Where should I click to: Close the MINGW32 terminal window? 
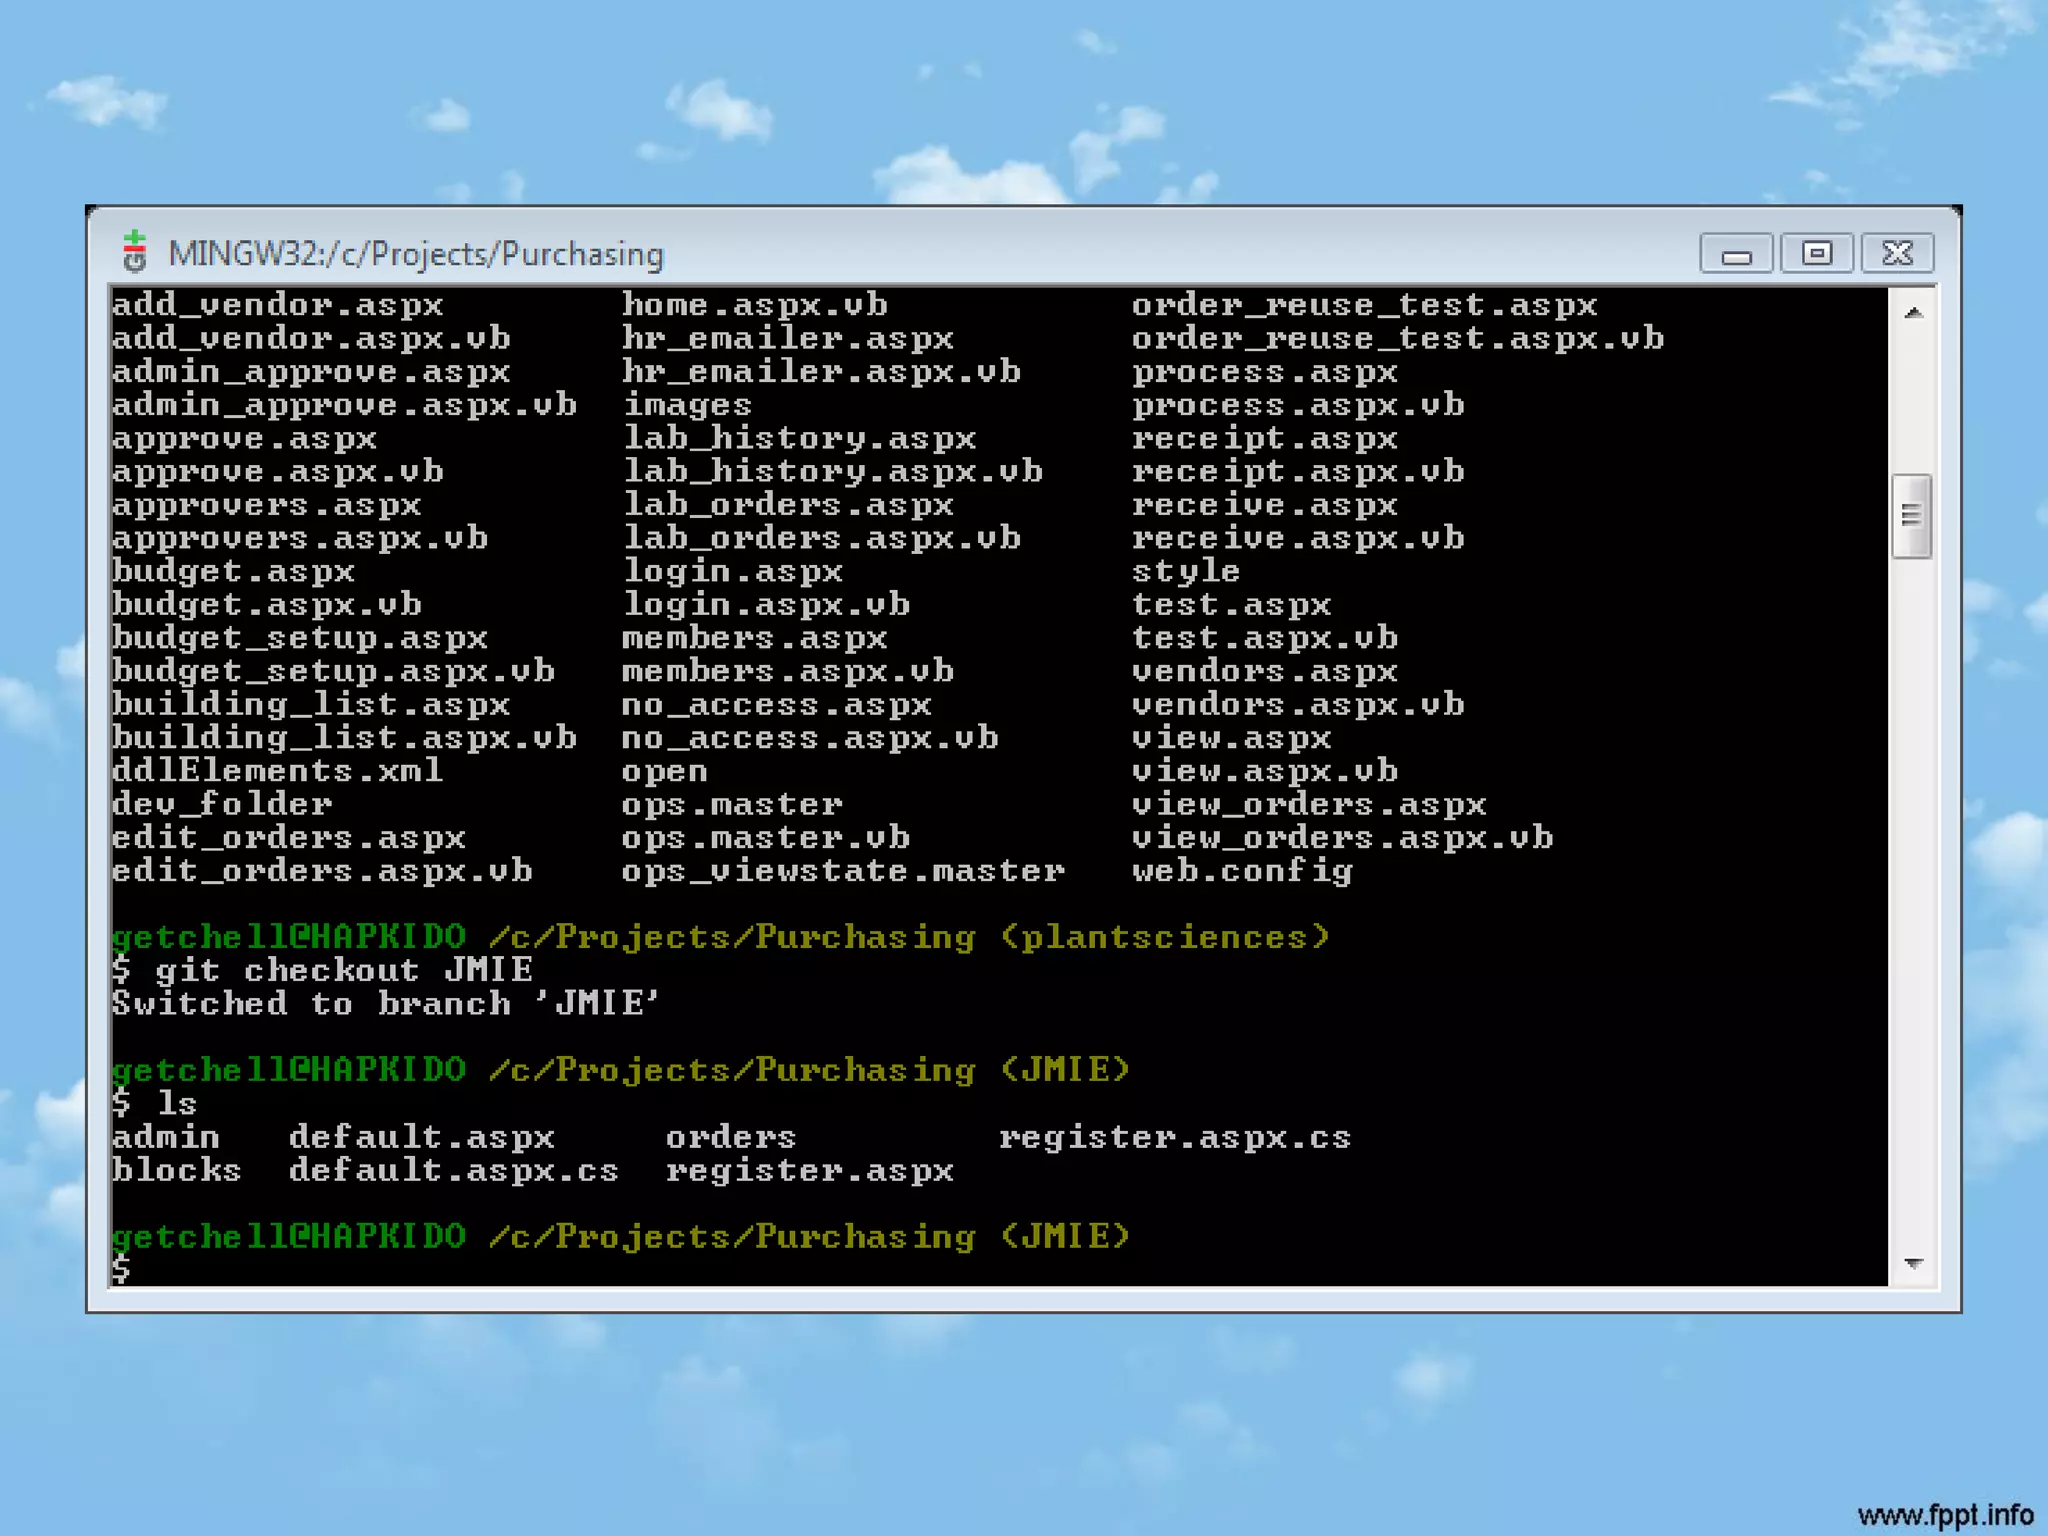coord(1897,254)
